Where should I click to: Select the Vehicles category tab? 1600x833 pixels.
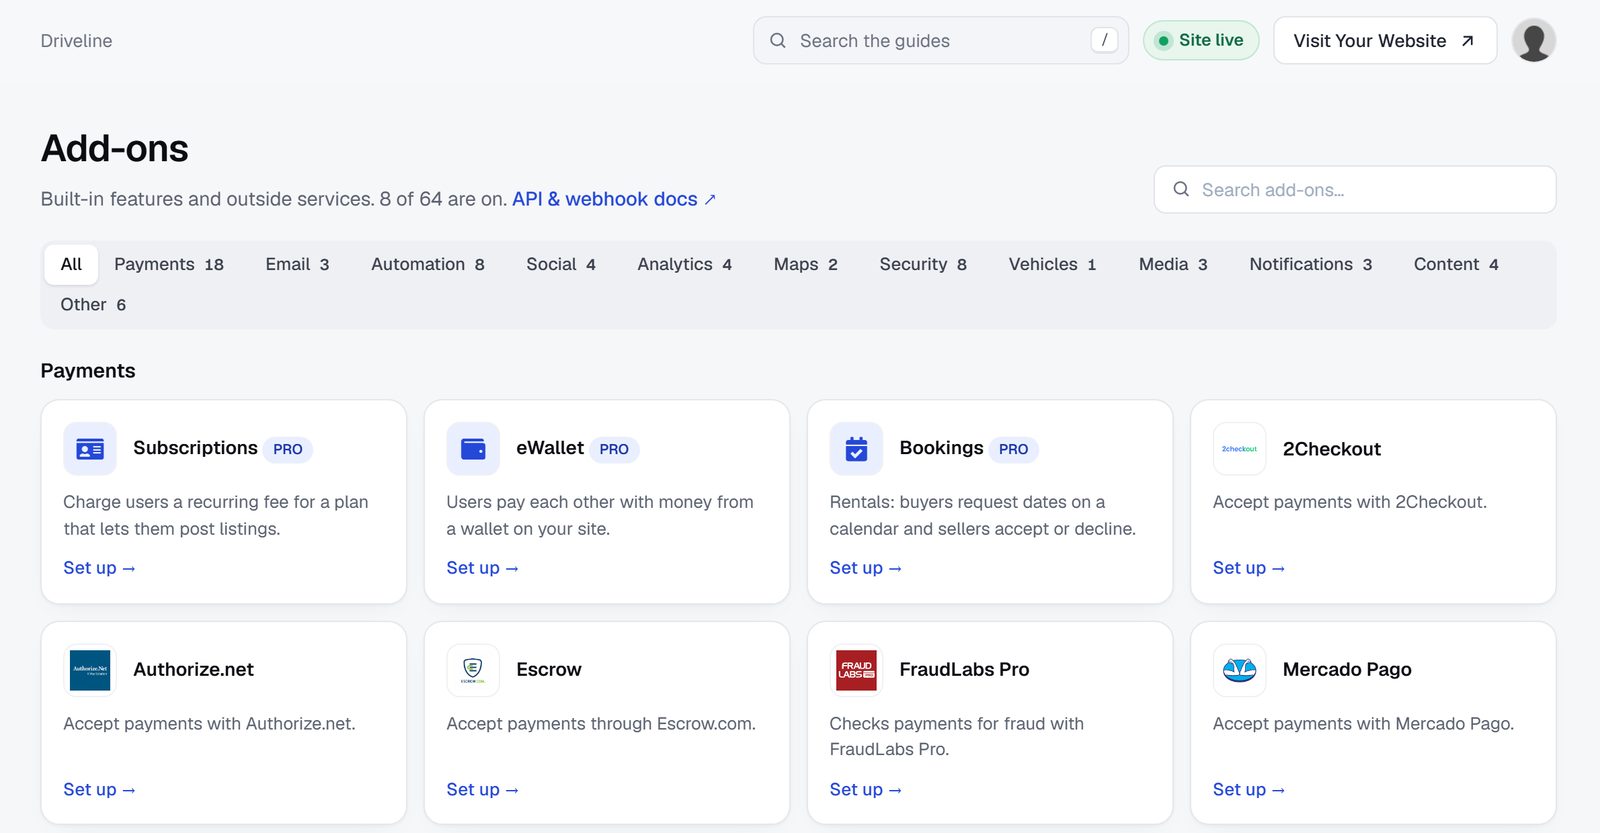pyautogui.click(x=1052, y=265)
